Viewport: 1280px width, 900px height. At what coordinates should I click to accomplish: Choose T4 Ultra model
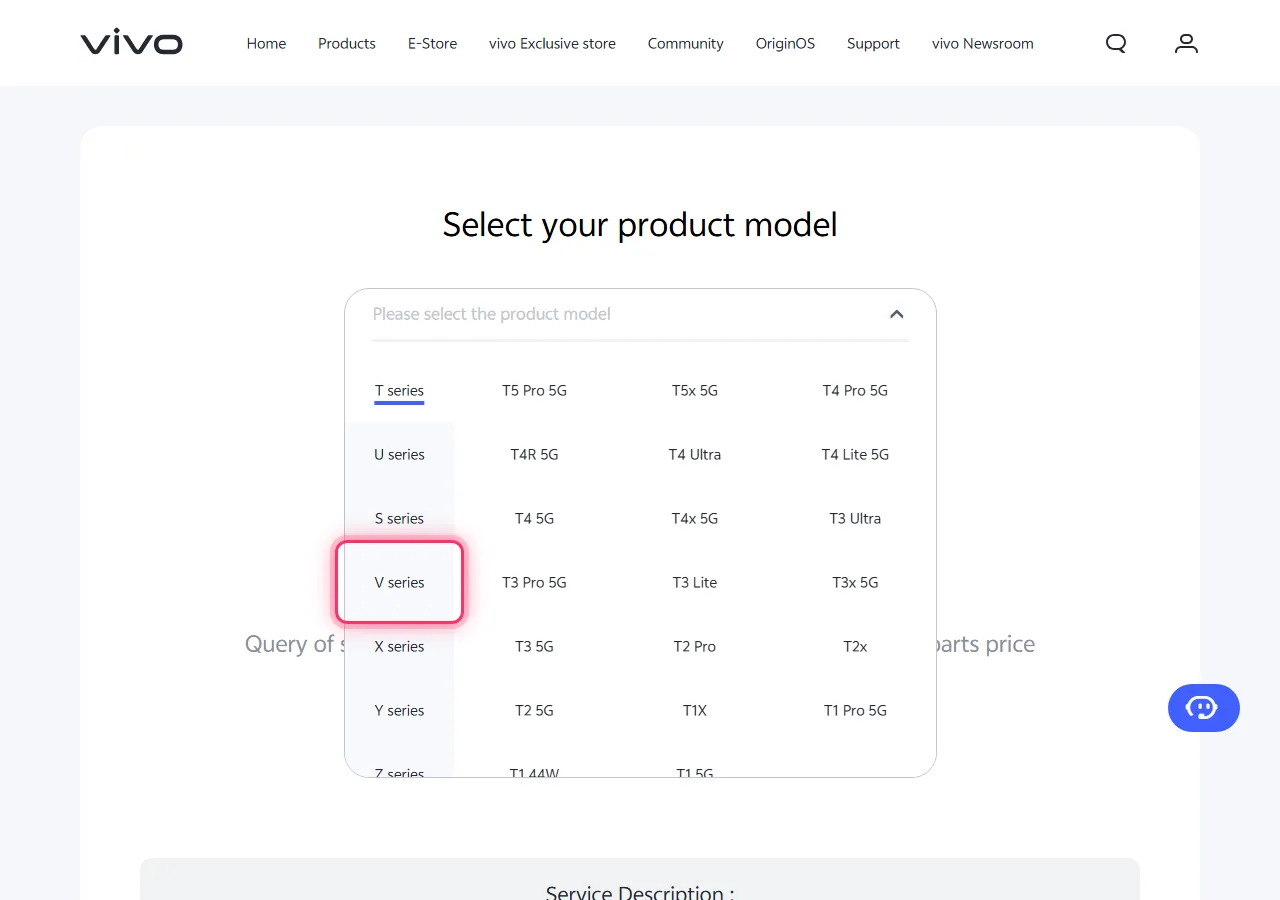point(695,454)
